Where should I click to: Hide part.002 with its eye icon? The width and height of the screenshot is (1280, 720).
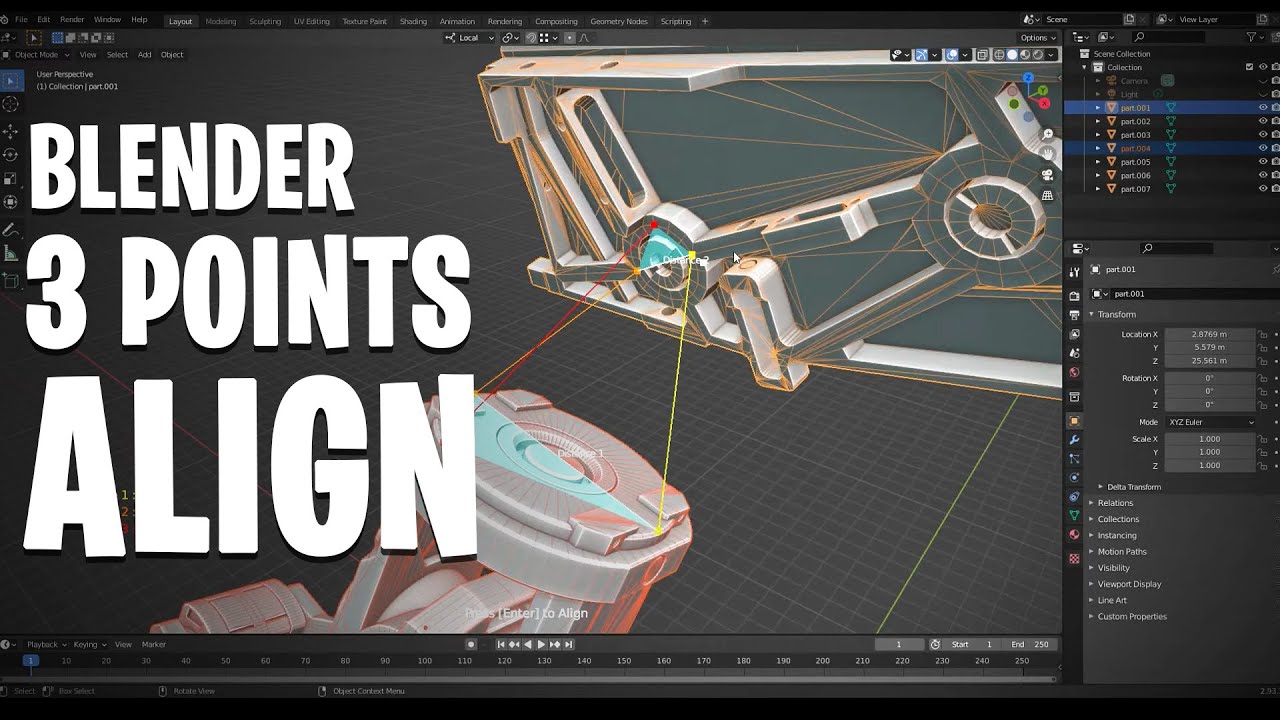(x=1263, y=121)
